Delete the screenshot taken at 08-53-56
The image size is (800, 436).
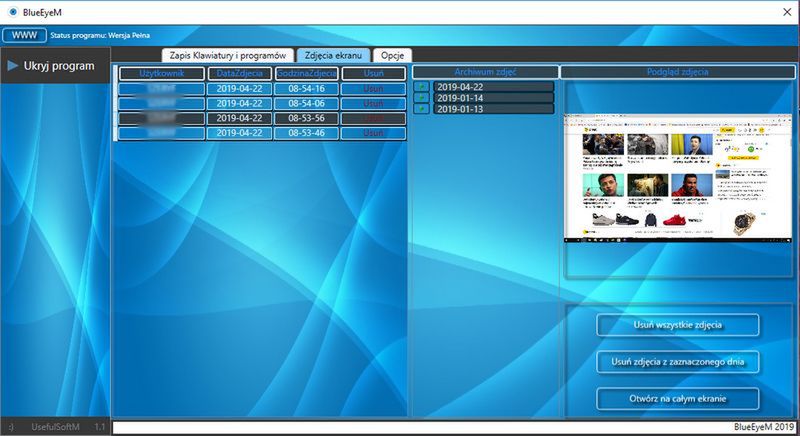[x=373, y=118]
